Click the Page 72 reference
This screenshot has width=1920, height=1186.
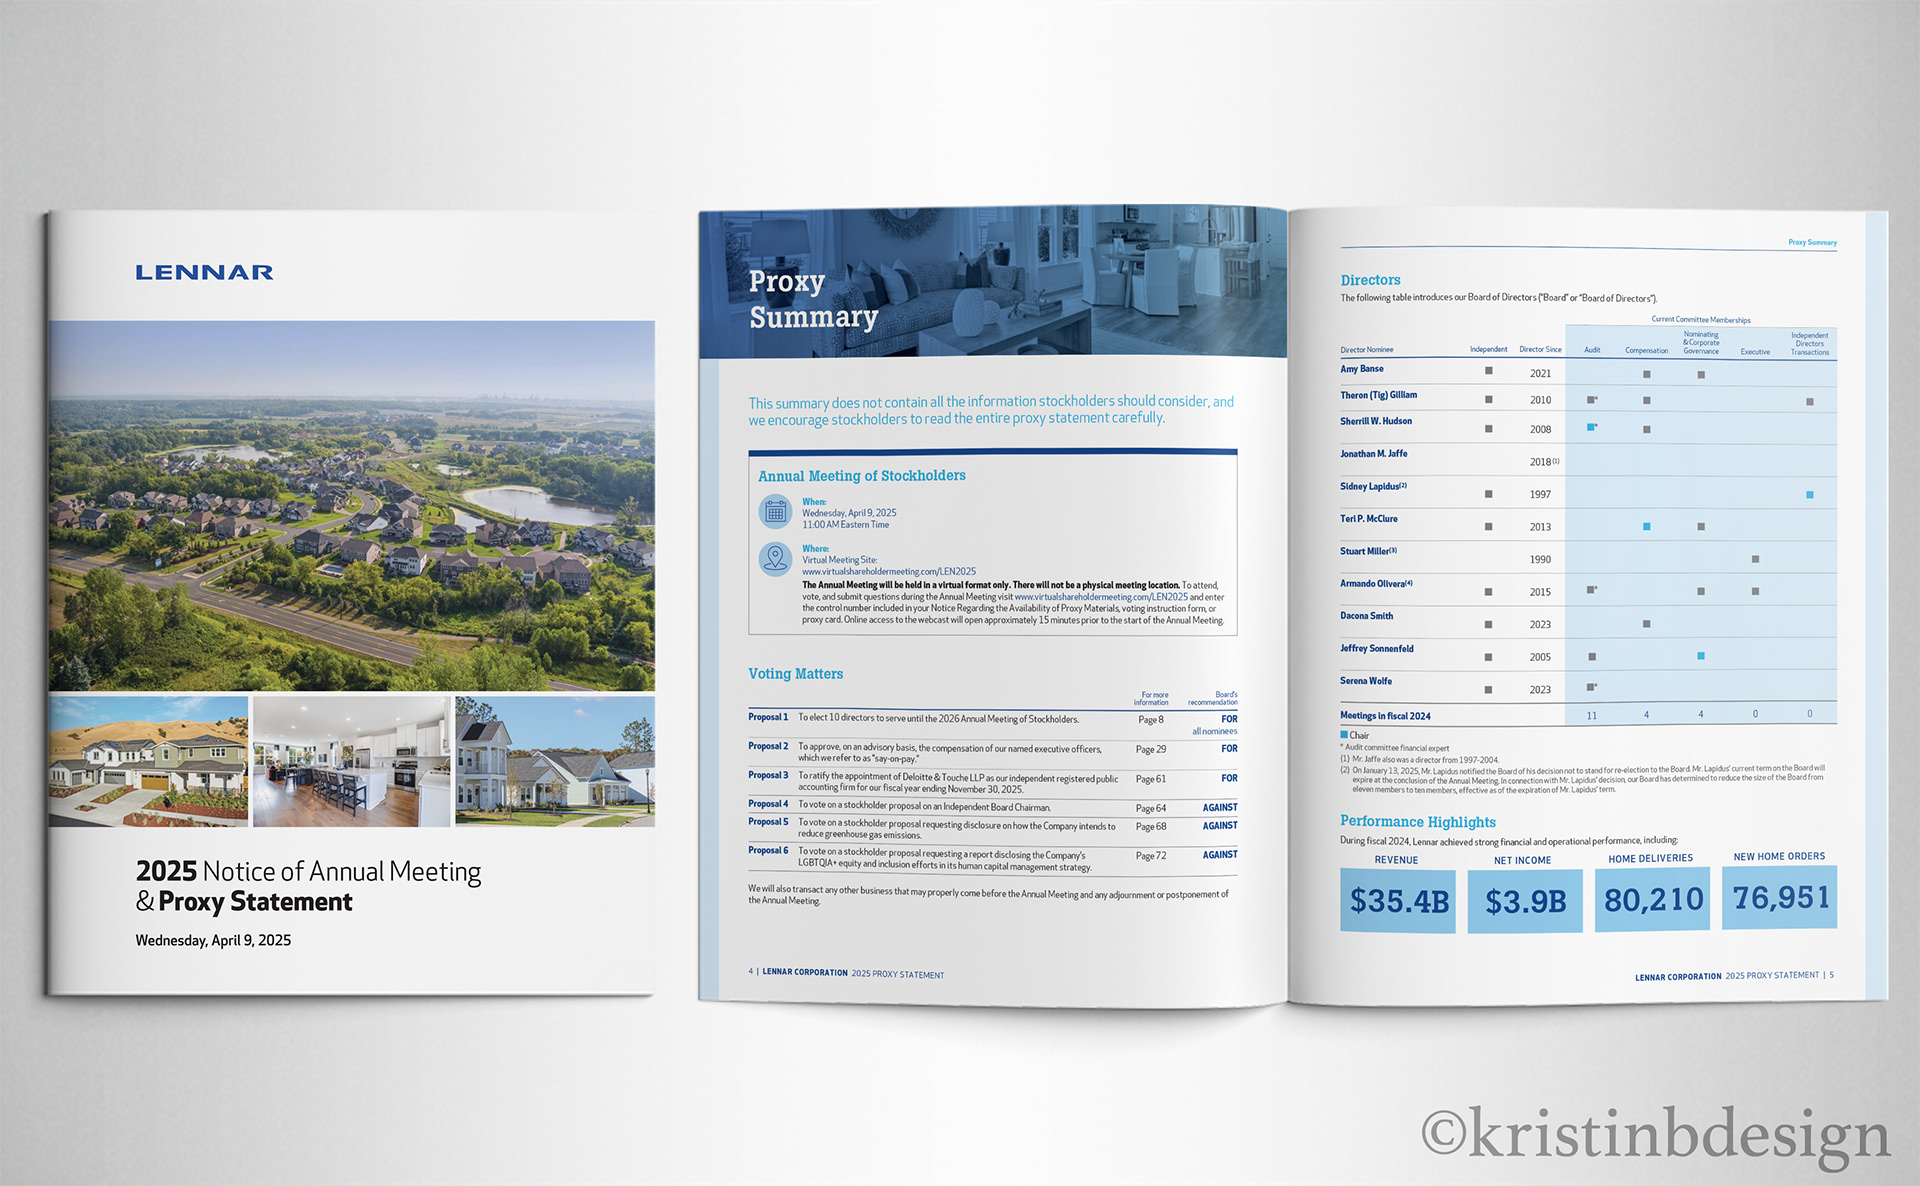pyautogui.click(x=1151, y=856)
